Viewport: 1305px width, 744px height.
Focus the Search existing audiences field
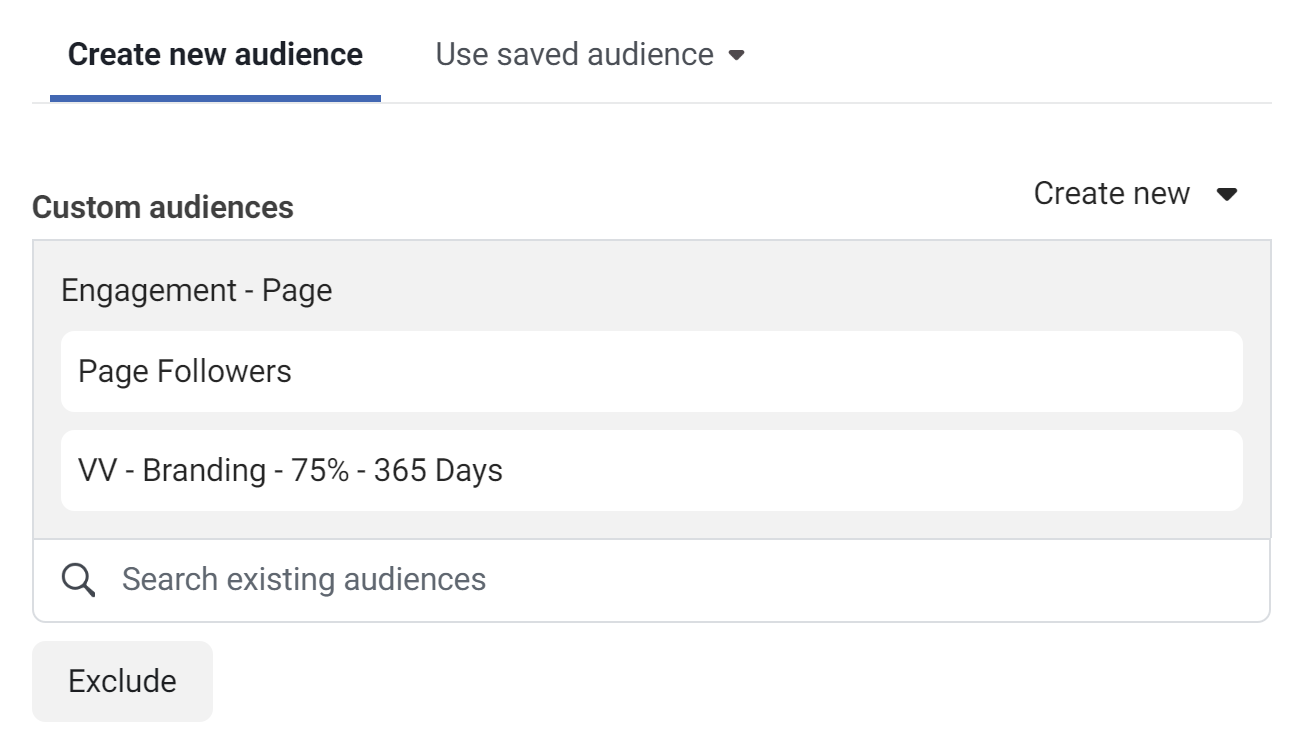(651, 580)
